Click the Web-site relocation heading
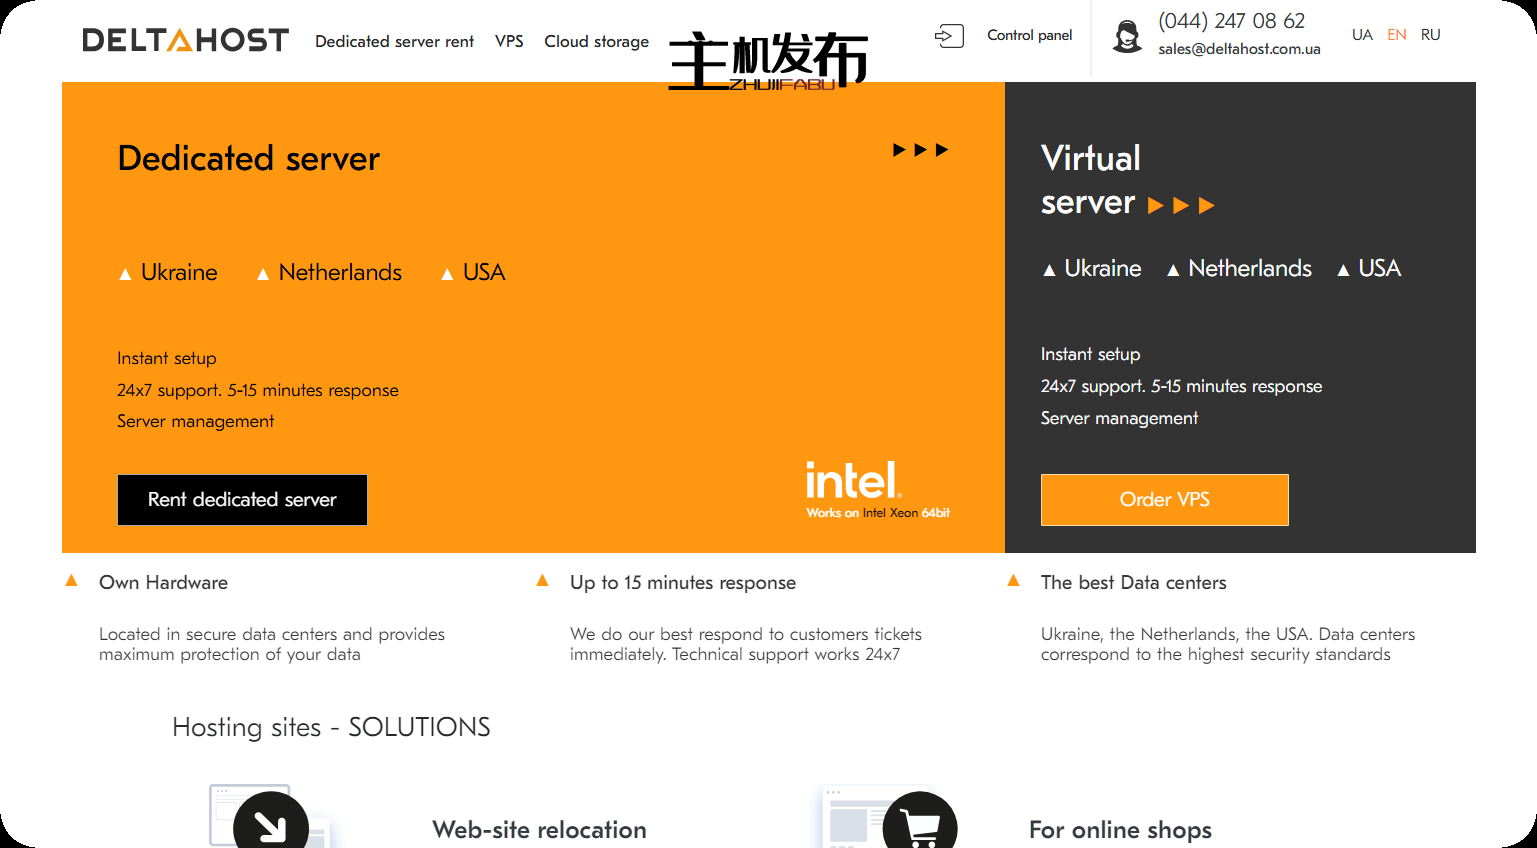This screenshot has height=848, width=1537. 539,830
